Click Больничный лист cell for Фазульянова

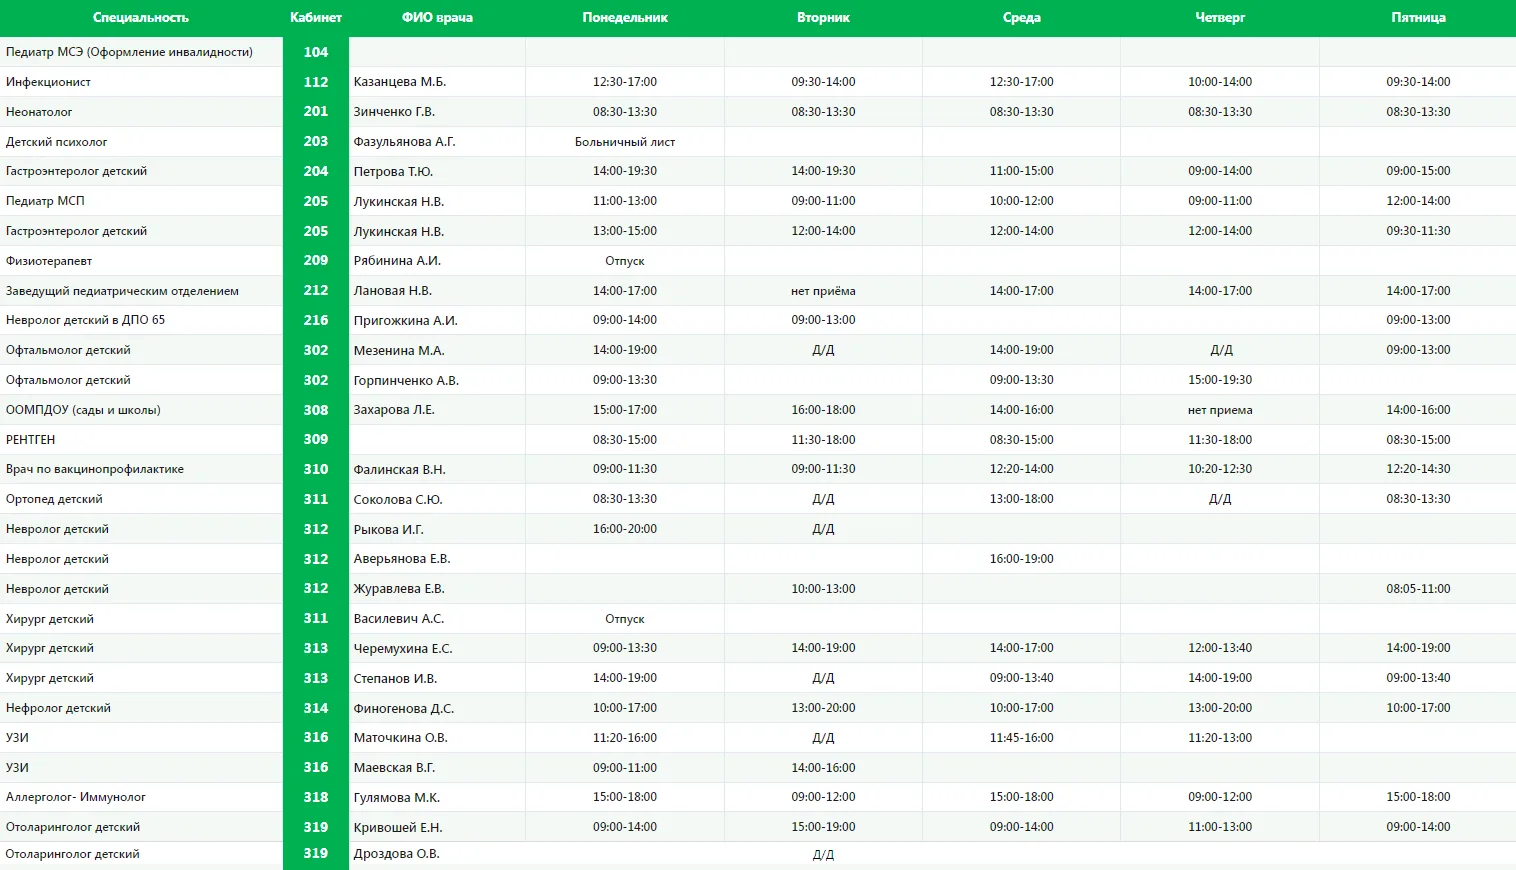625,142
